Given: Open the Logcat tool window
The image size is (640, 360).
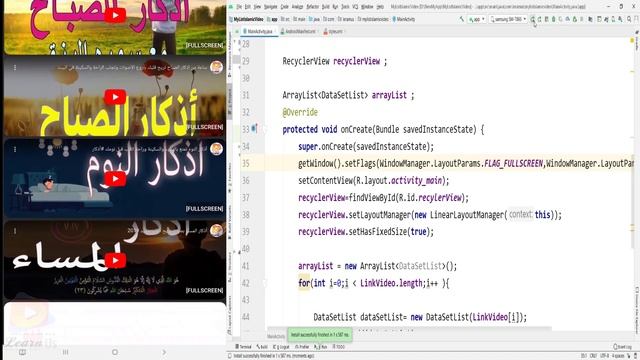Looking at the screenshot, I should (x=281, y=347).
